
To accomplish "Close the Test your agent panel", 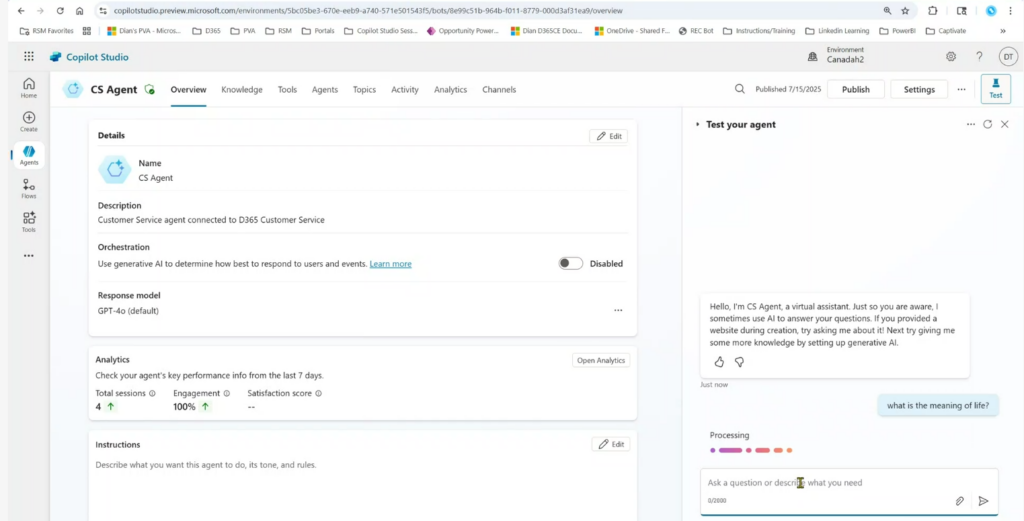I will tap(1004, 124).
